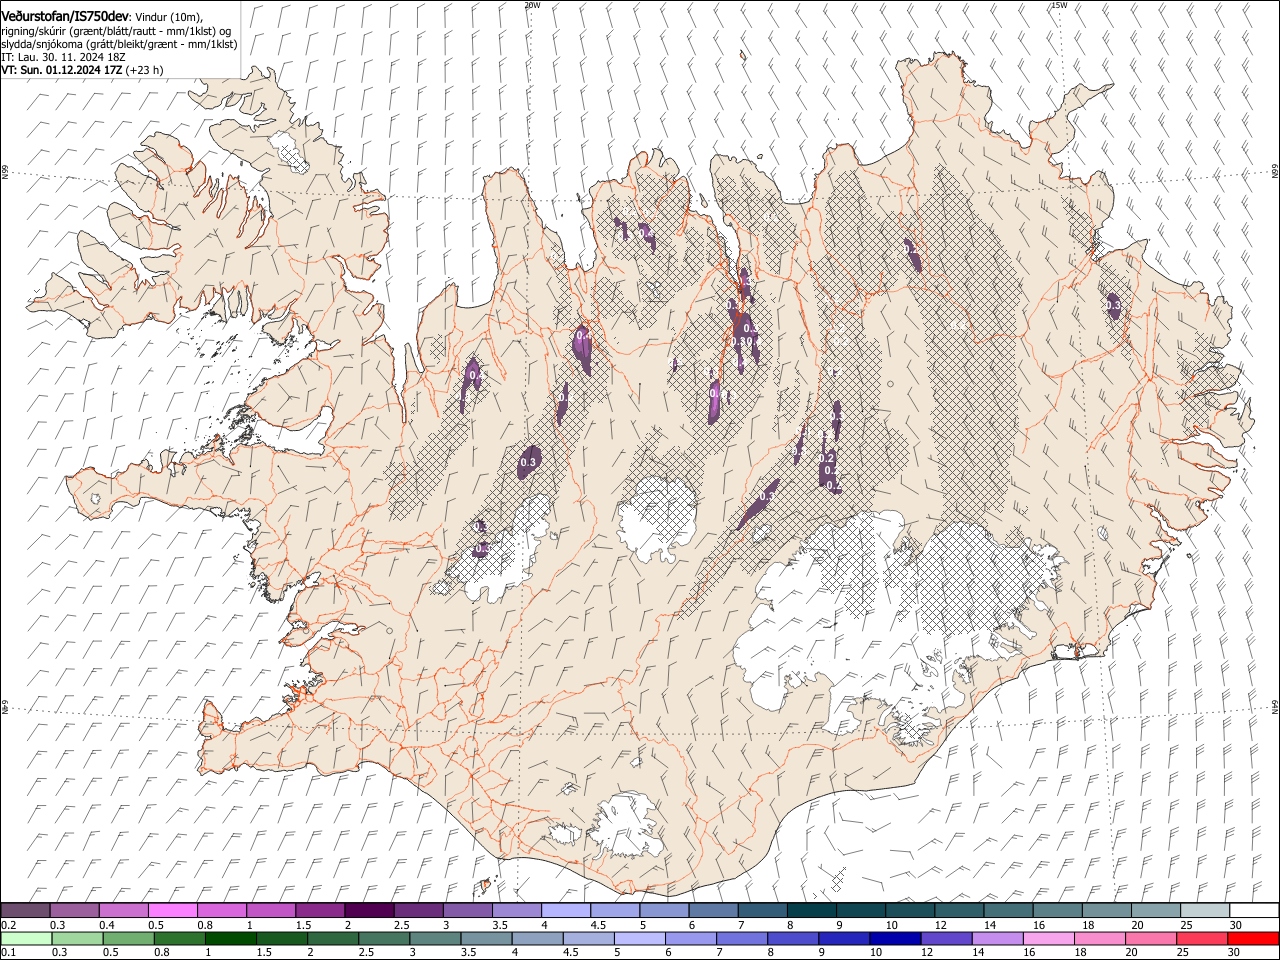This screenshot has height=960, width=1280.
Task: Pick the snow legend swatch for 3–3.5 mm
Action: (467, 911)
